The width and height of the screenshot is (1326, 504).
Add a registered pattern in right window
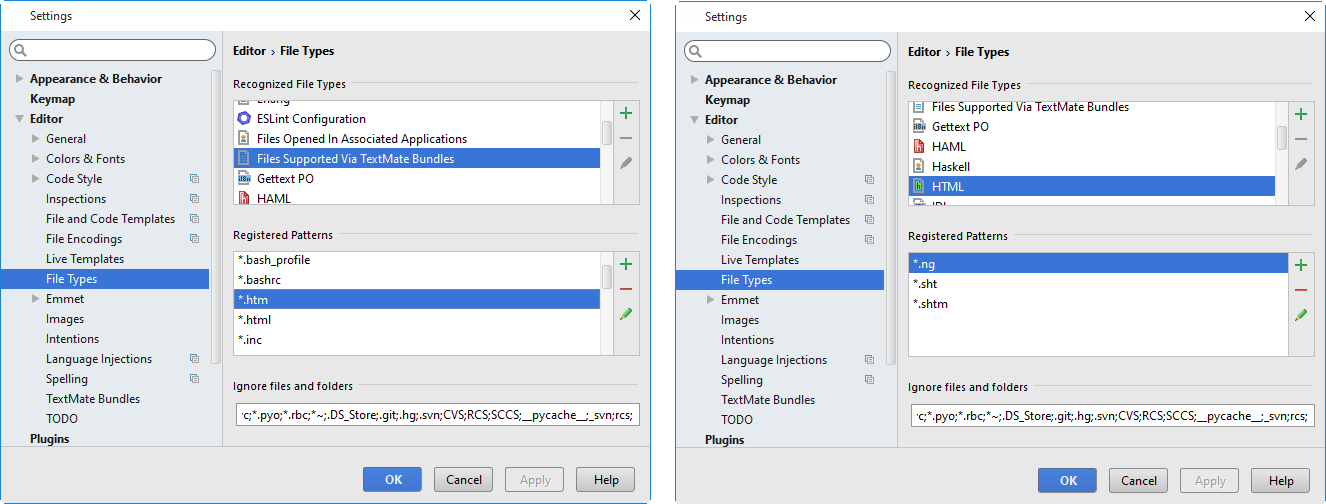(1301, 265)
